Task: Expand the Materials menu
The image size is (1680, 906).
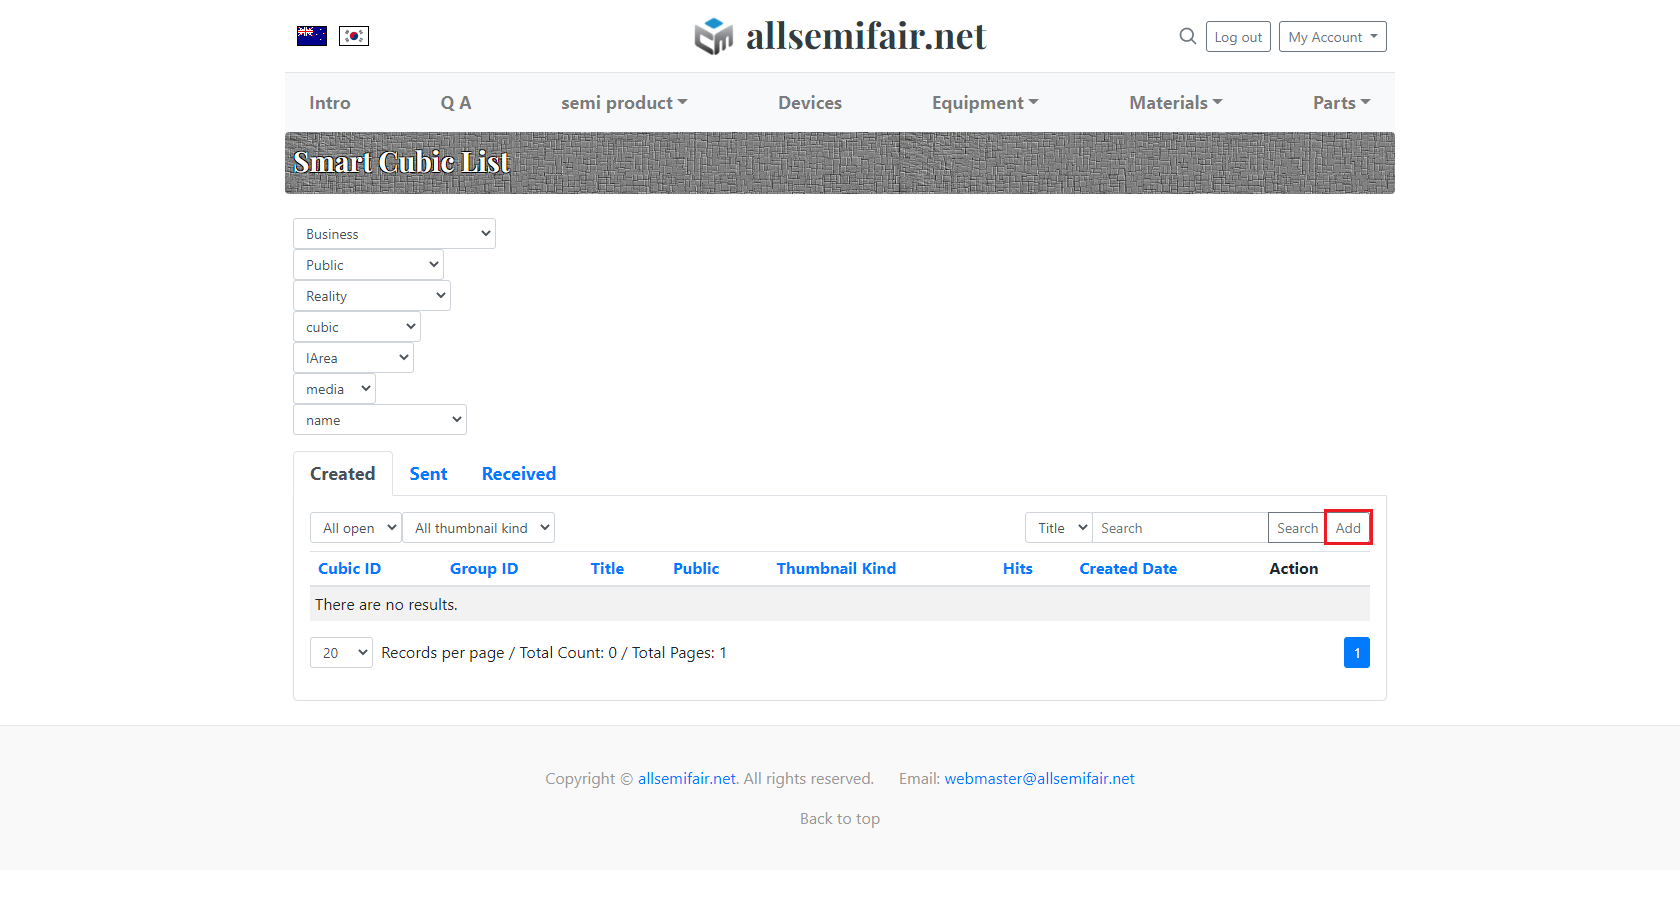Action: (1176, 103)
